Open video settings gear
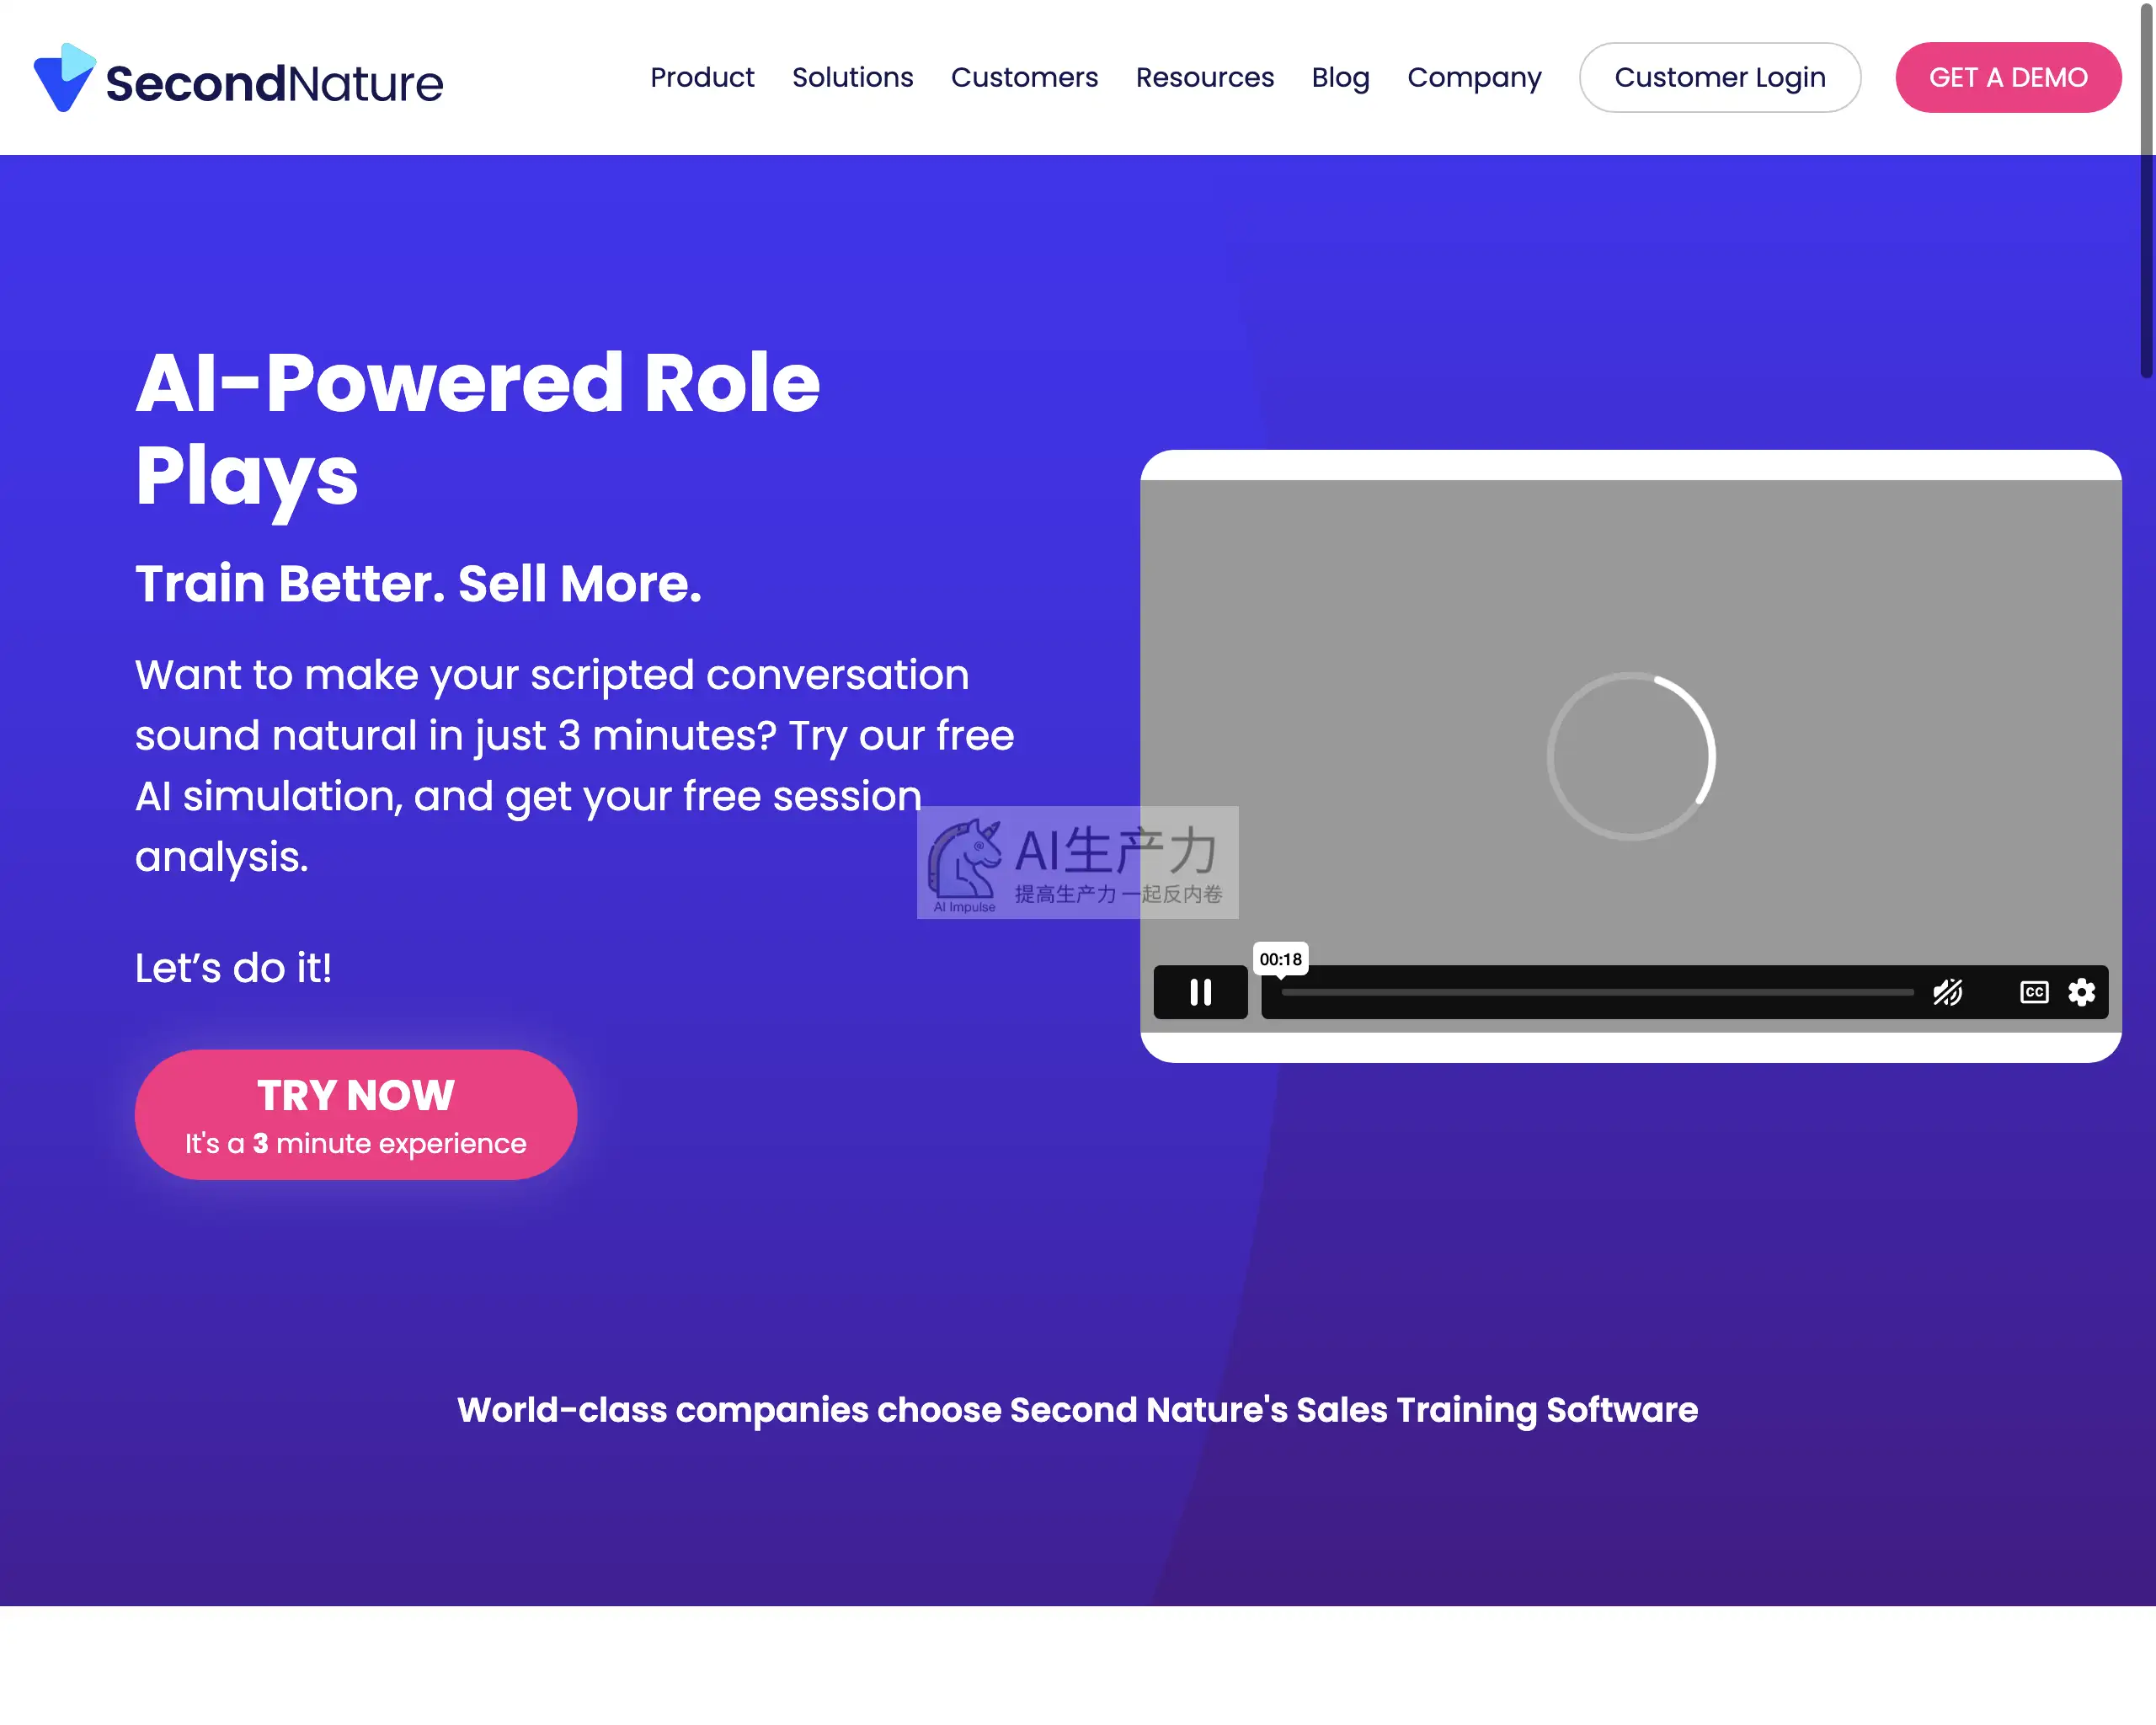 pos(2081,992)
